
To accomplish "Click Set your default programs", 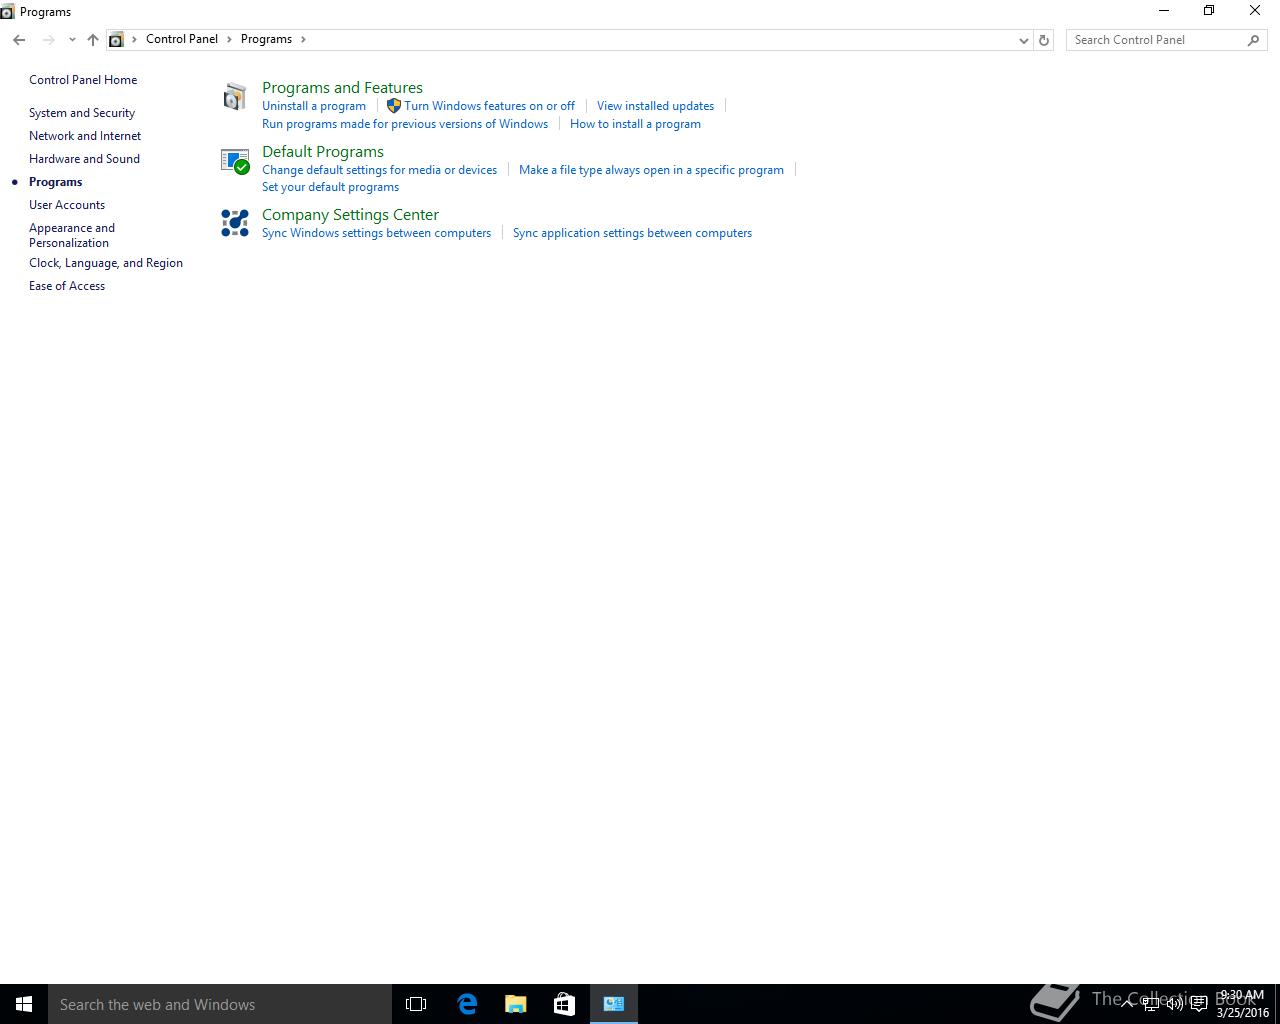I will 330,187.
